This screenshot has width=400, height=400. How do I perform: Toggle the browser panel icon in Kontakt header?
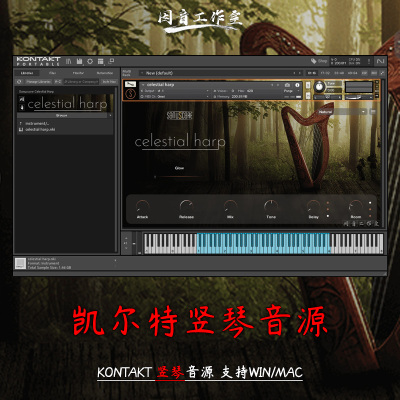click(x=69, y=61)
